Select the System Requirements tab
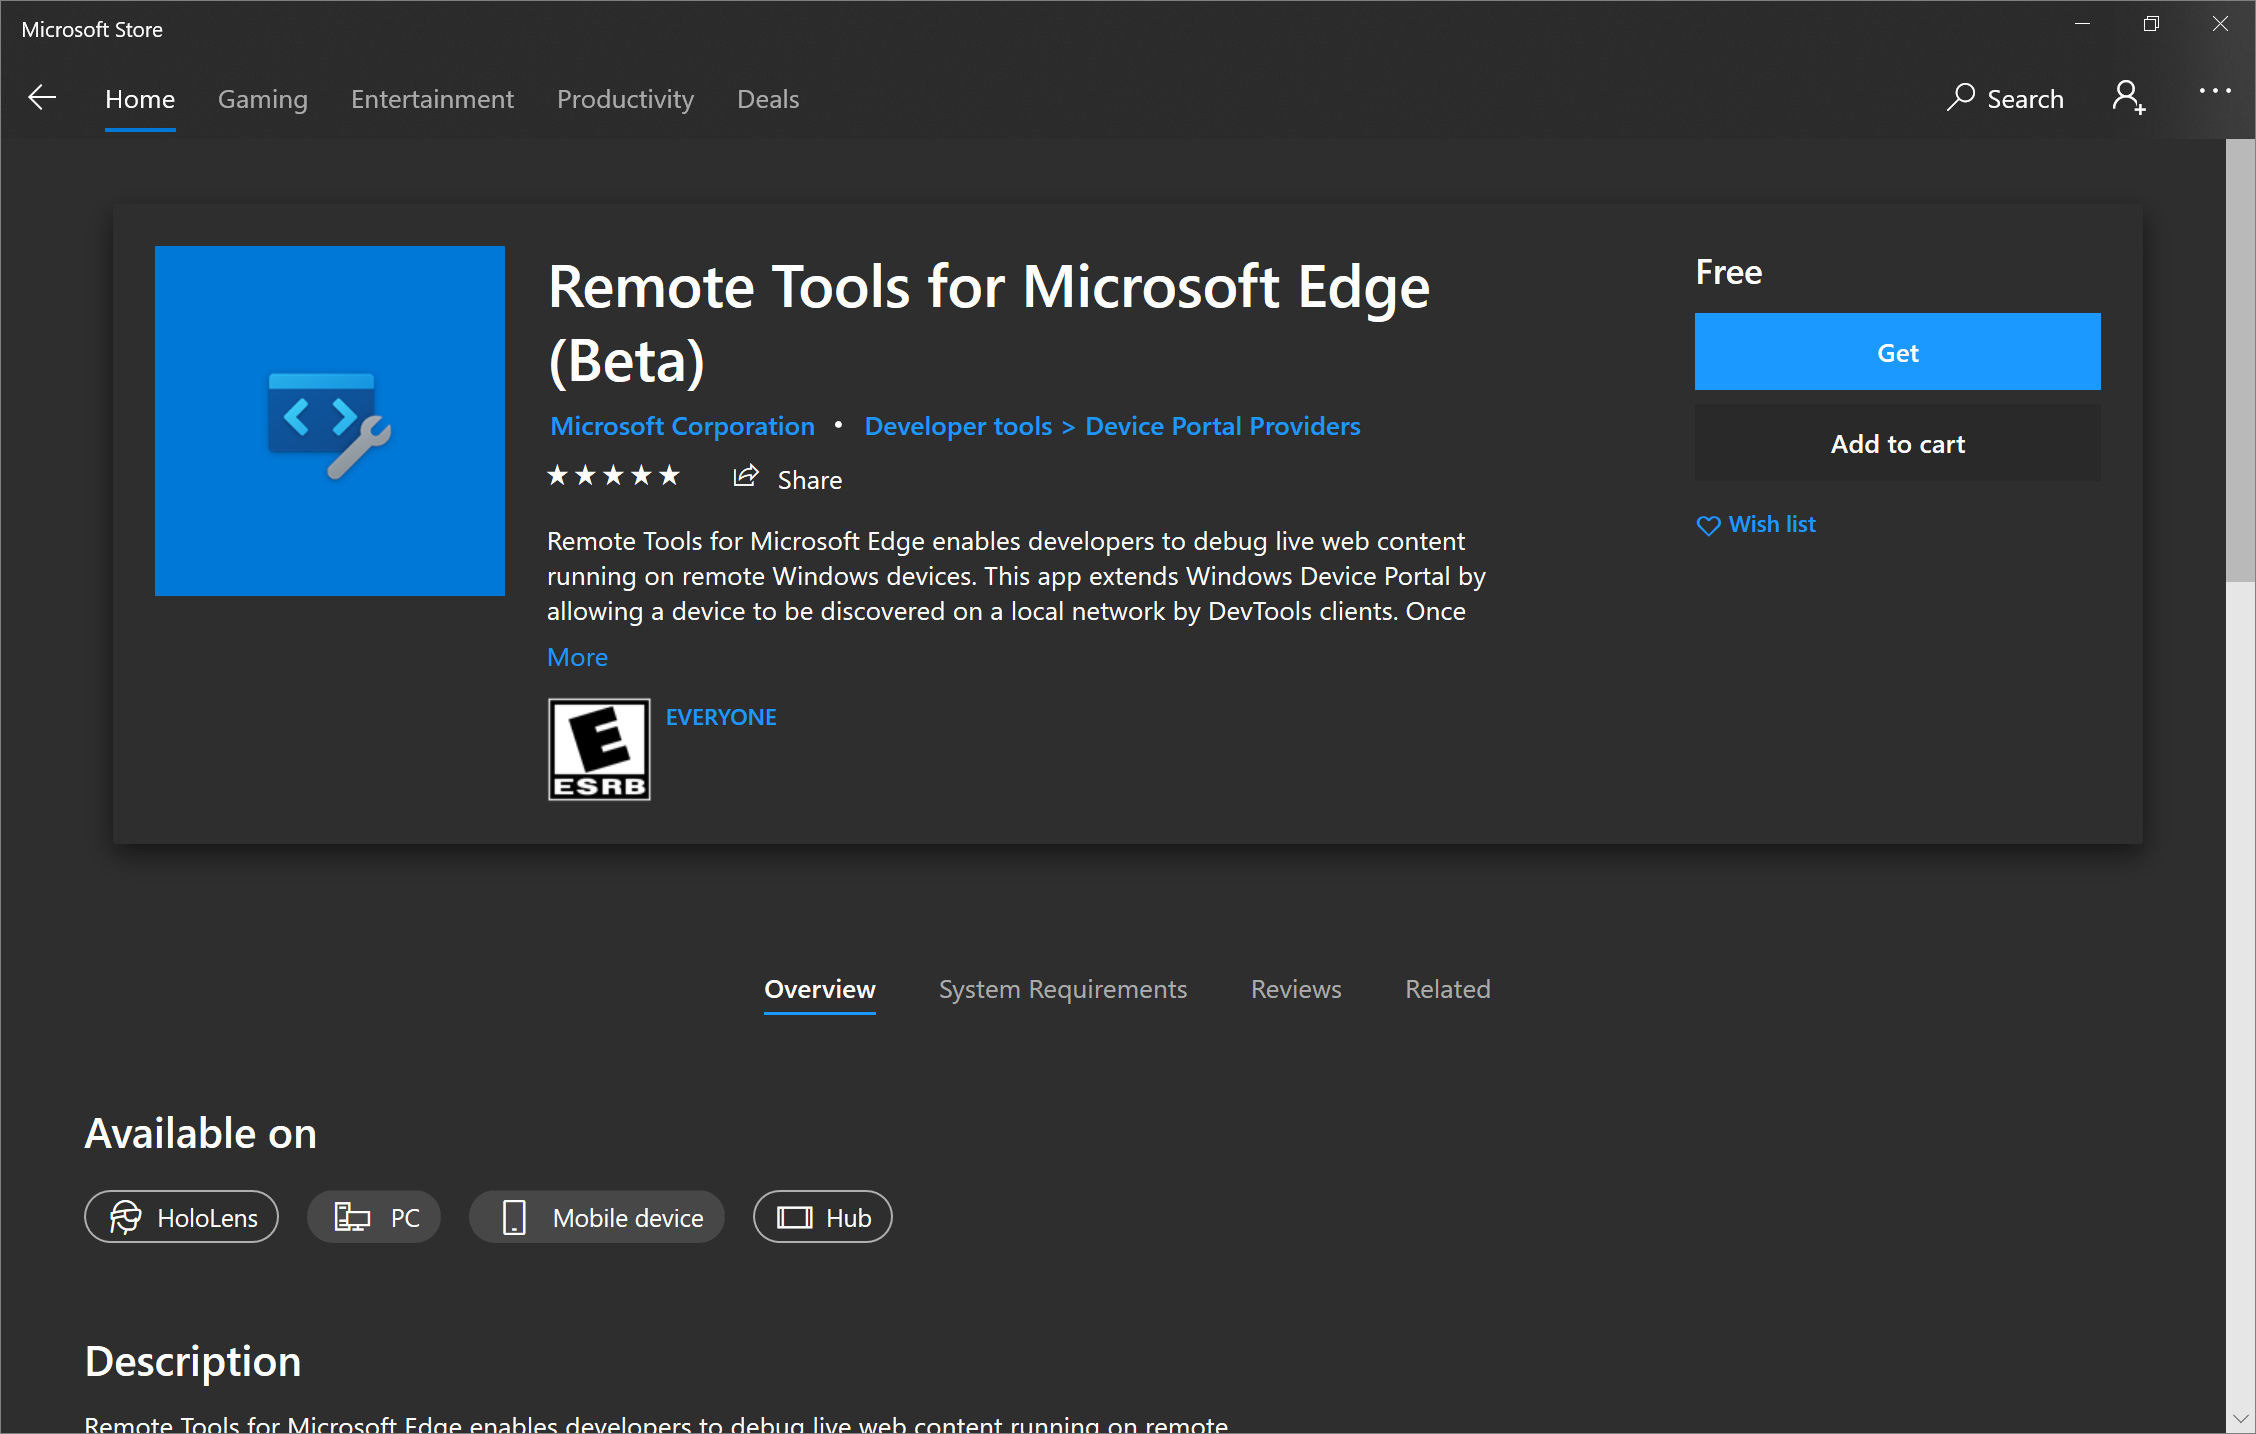The image size is (2256, 1434). (x=1061, y=988)
